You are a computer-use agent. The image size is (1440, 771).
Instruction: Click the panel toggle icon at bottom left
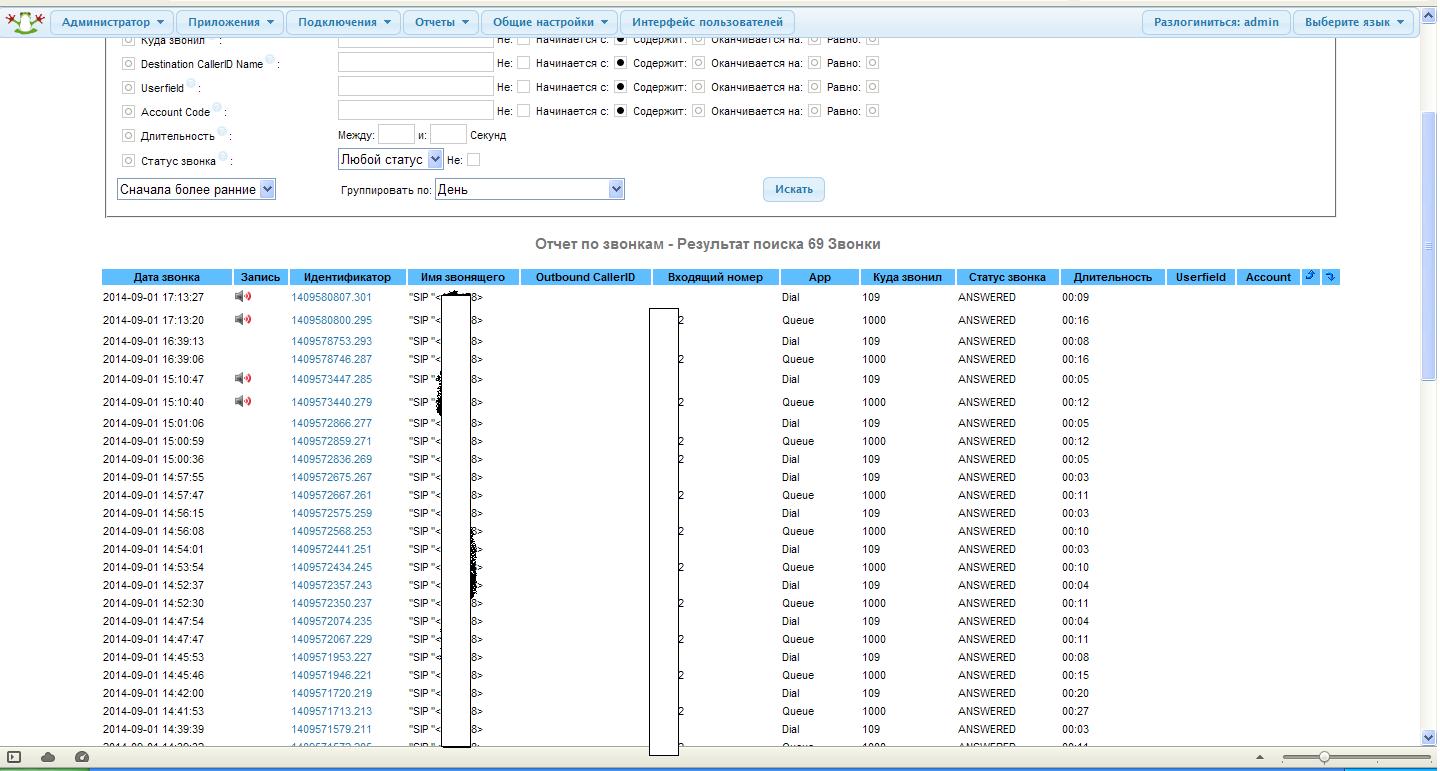click(14, 757)
